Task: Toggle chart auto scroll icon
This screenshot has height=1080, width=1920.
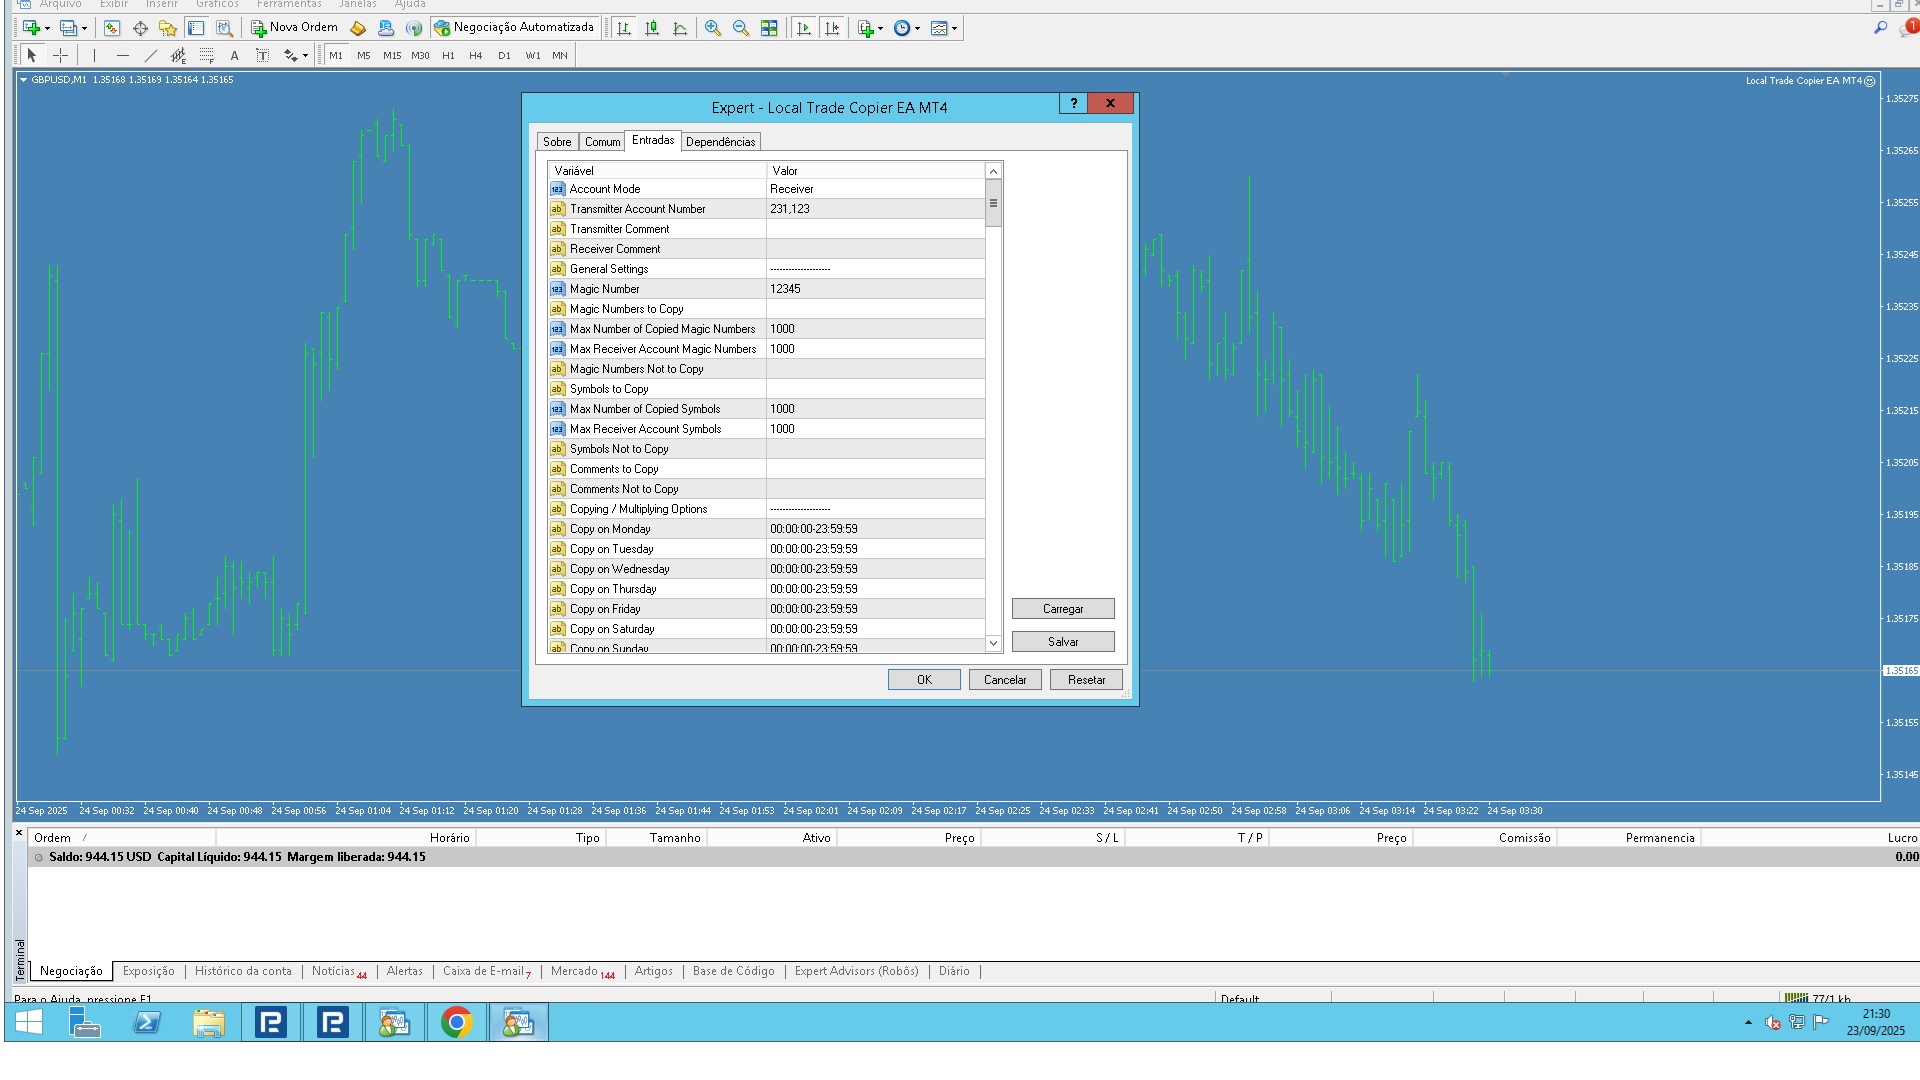Action: [803, 28]
